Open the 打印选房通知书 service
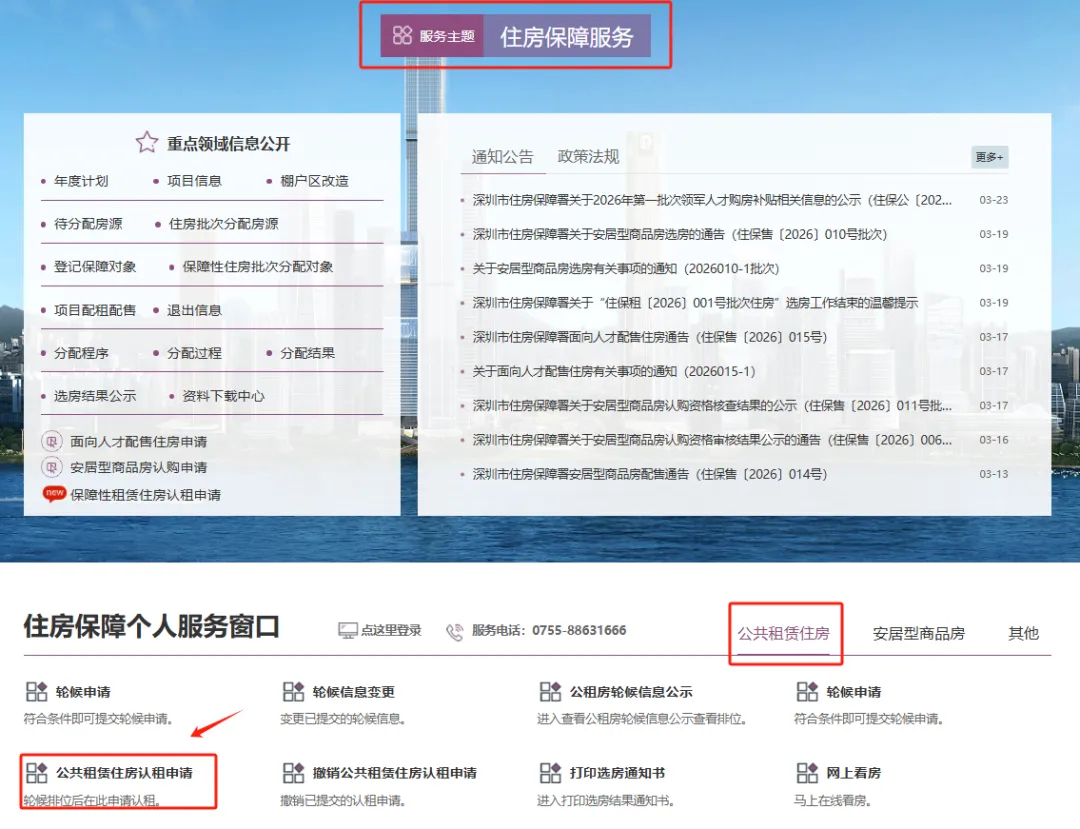 point(617,773)
